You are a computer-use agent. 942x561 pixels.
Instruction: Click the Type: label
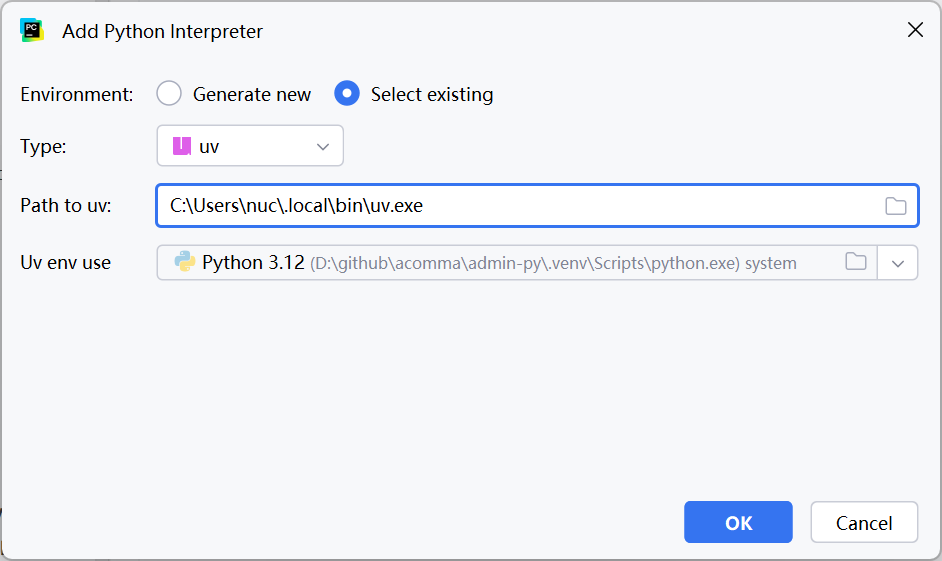point(44,146)
